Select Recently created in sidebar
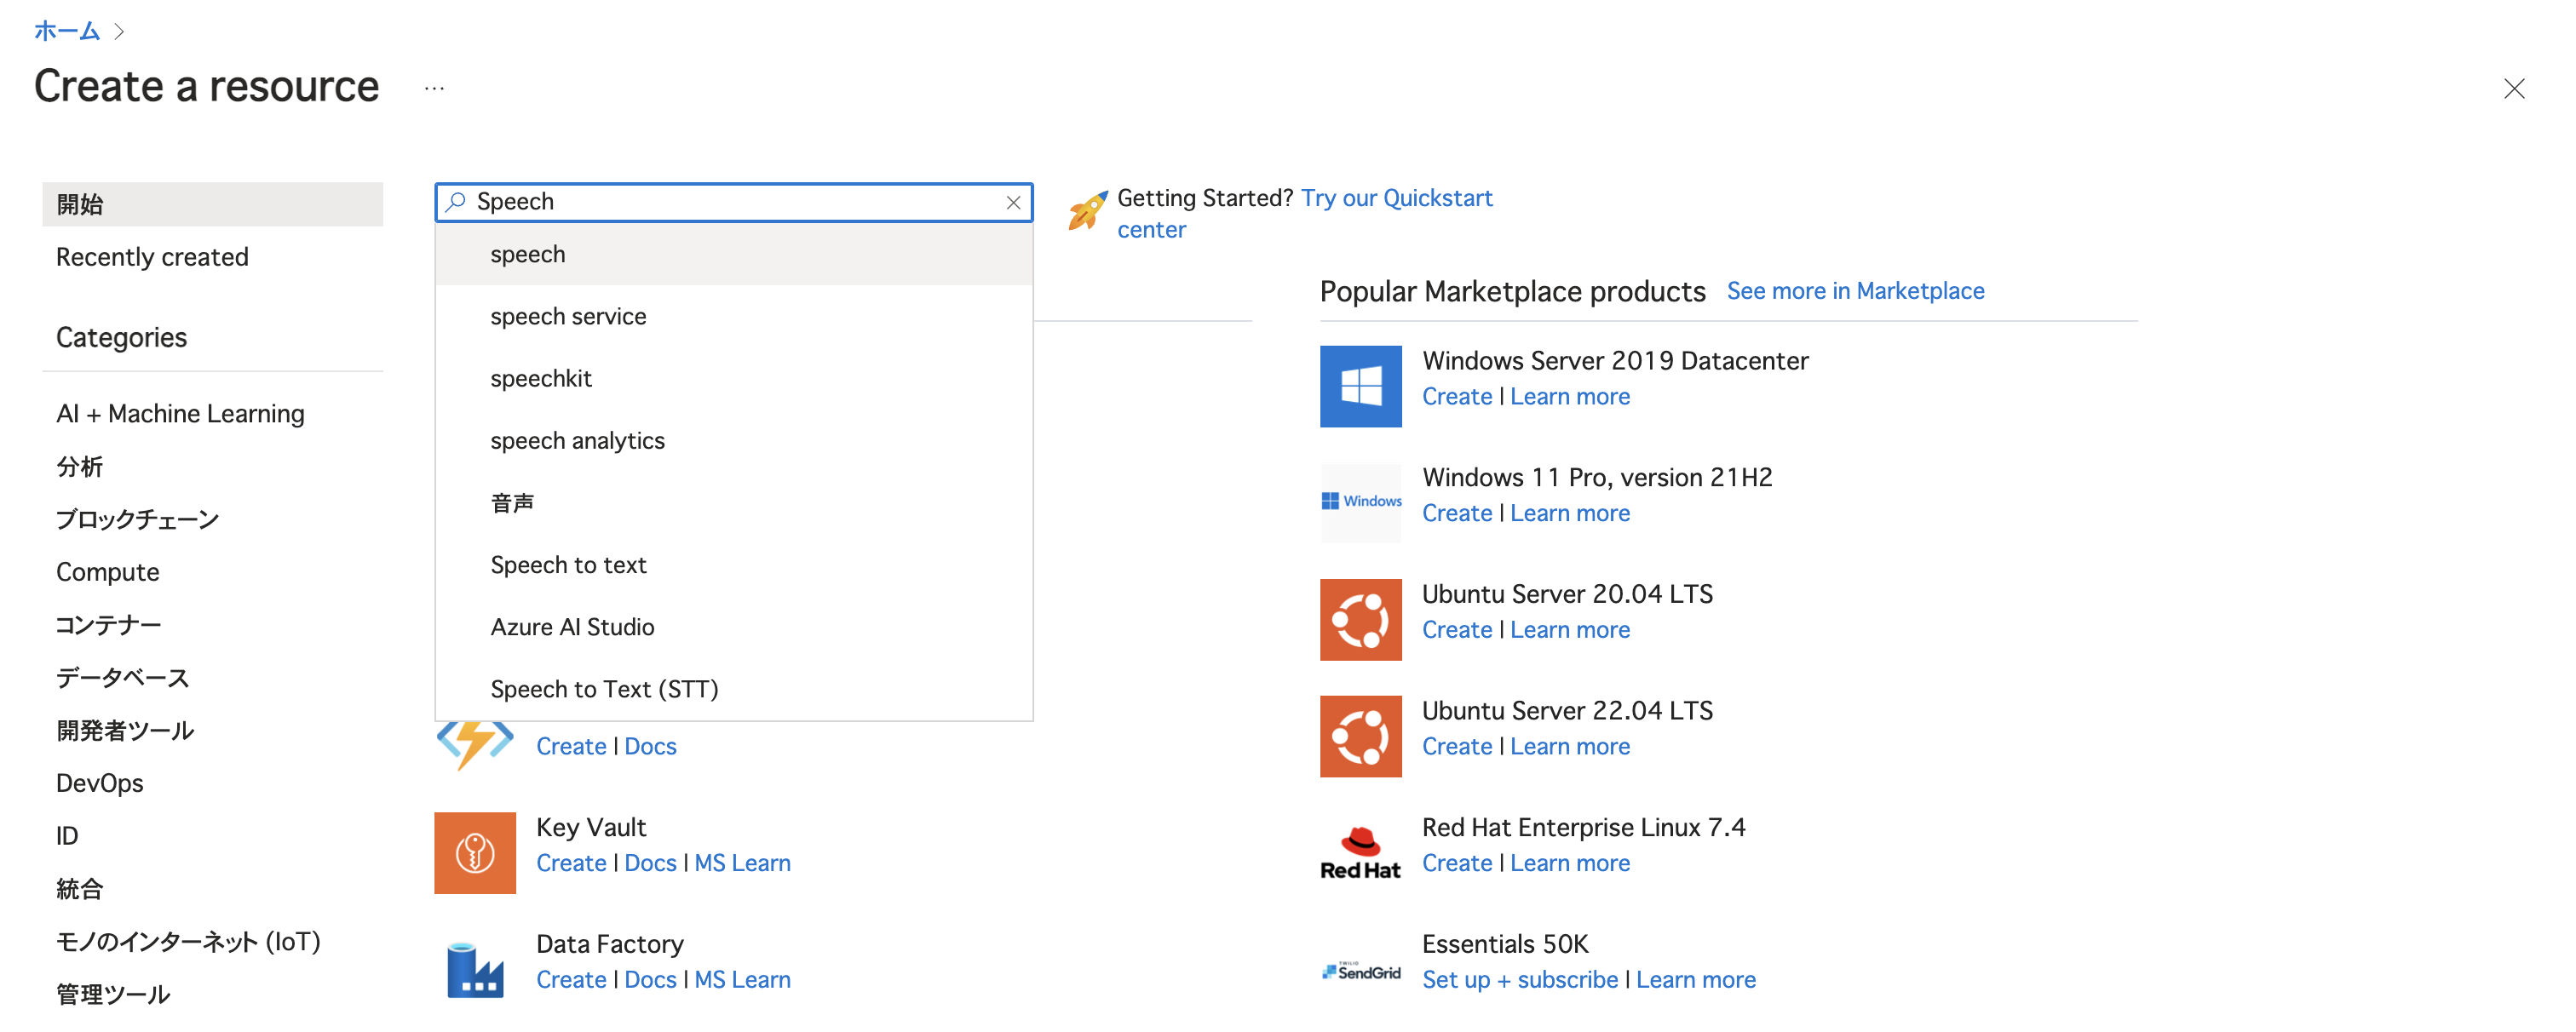The height and width of the screenshot is (1032, 2576). pos(152,257)
